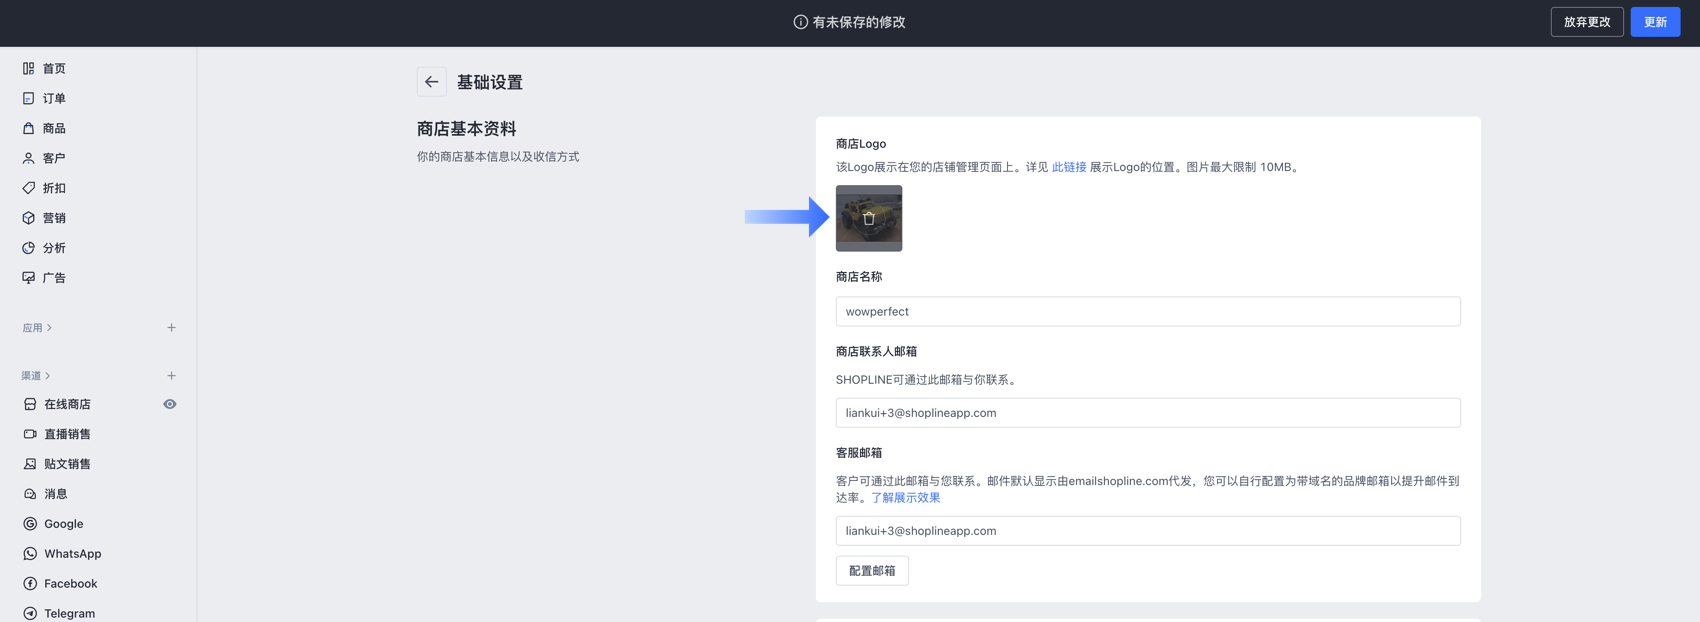Add a new app with plus icon
This screenshot has height=622, width=1700.
[x=171, y=328]
